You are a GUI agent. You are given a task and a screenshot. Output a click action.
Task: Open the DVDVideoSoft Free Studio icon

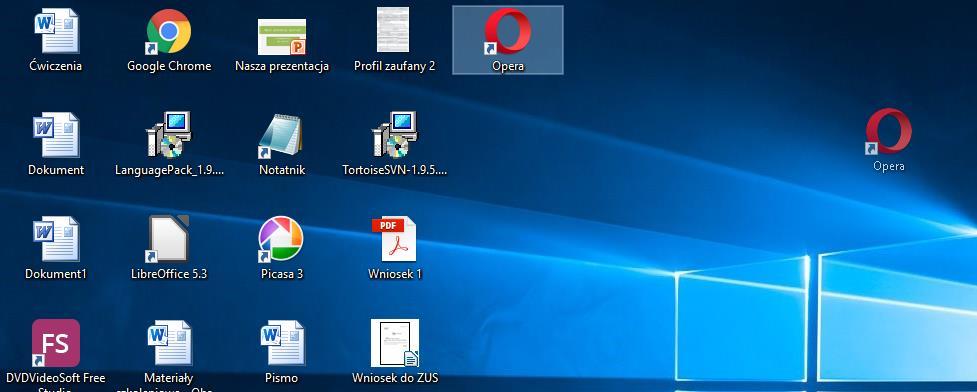(55, 343)
